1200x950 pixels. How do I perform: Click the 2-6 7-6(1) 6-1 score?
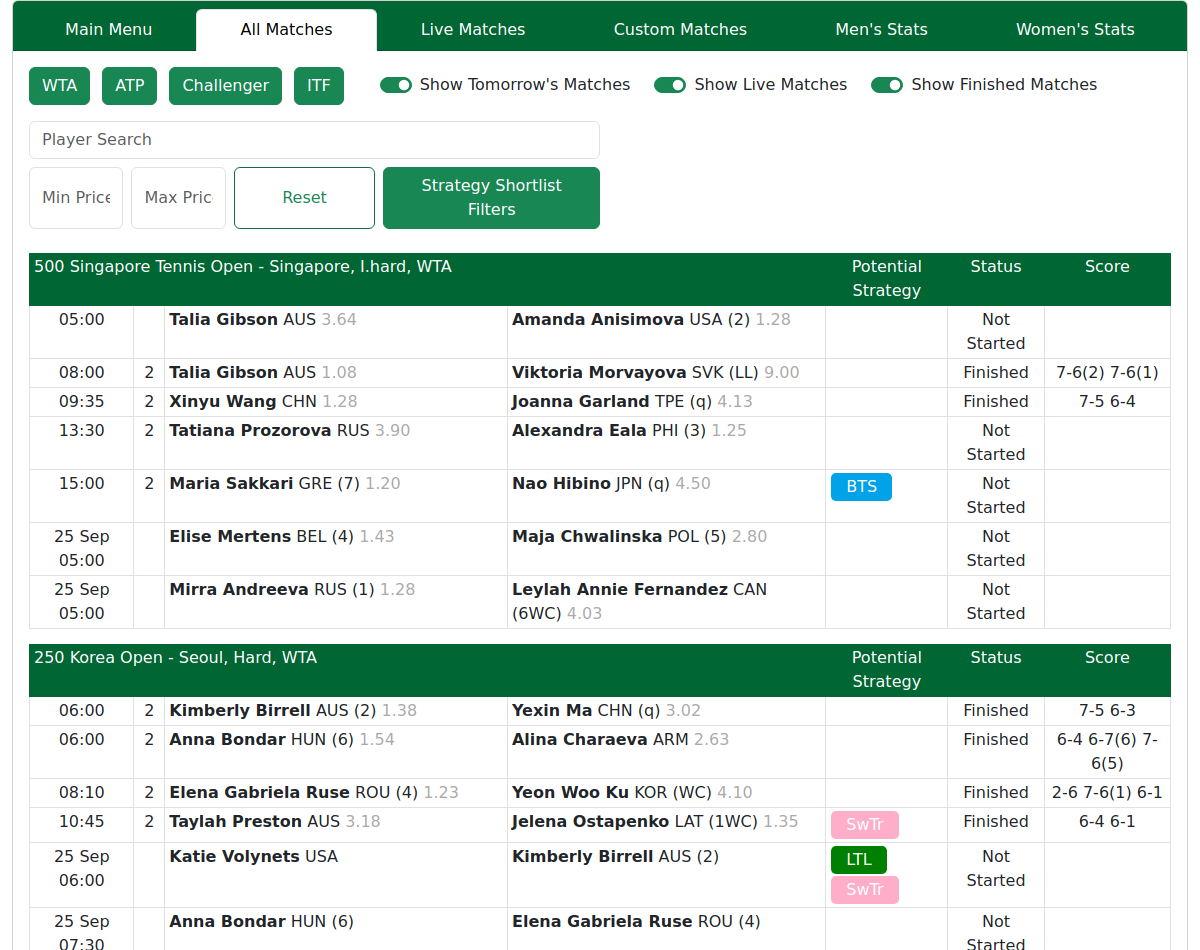1107,793
